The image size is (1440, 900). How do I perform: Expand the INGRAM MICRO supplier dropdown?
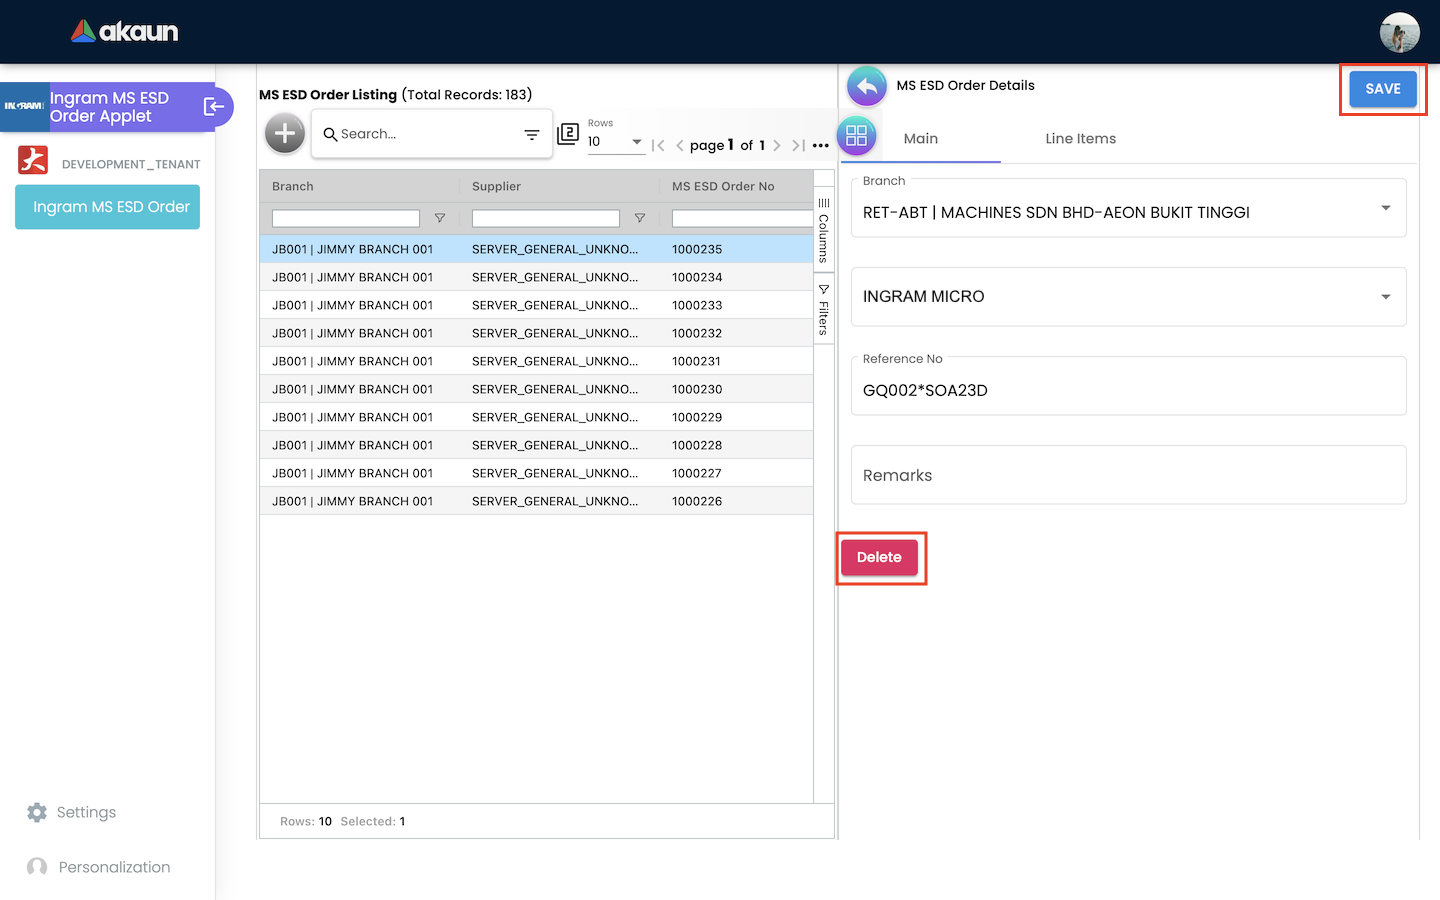[1385, 297]
